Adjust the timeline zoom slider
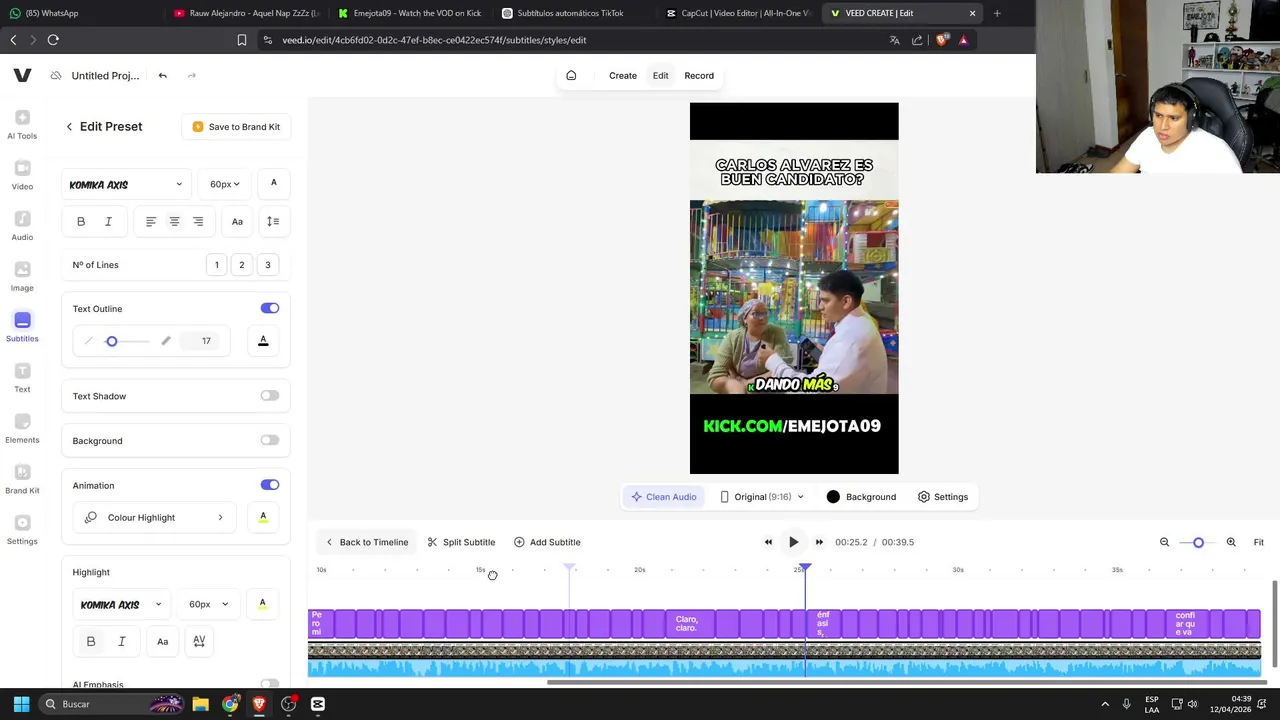 [1198, 542]
